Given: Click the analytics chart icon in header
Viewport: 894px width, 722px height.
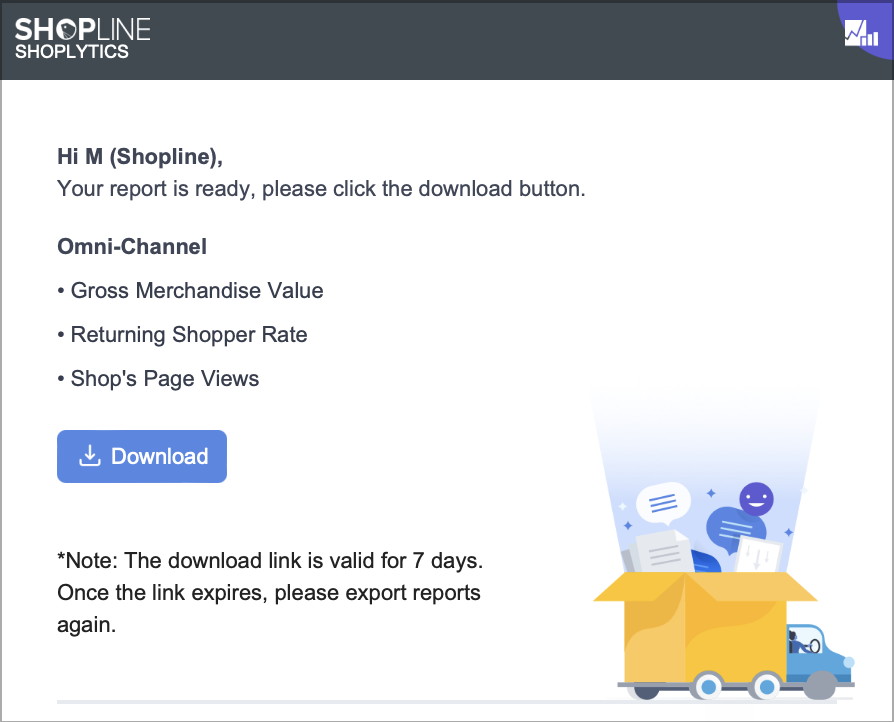Looking at the screenshot, I should point(862,33).
